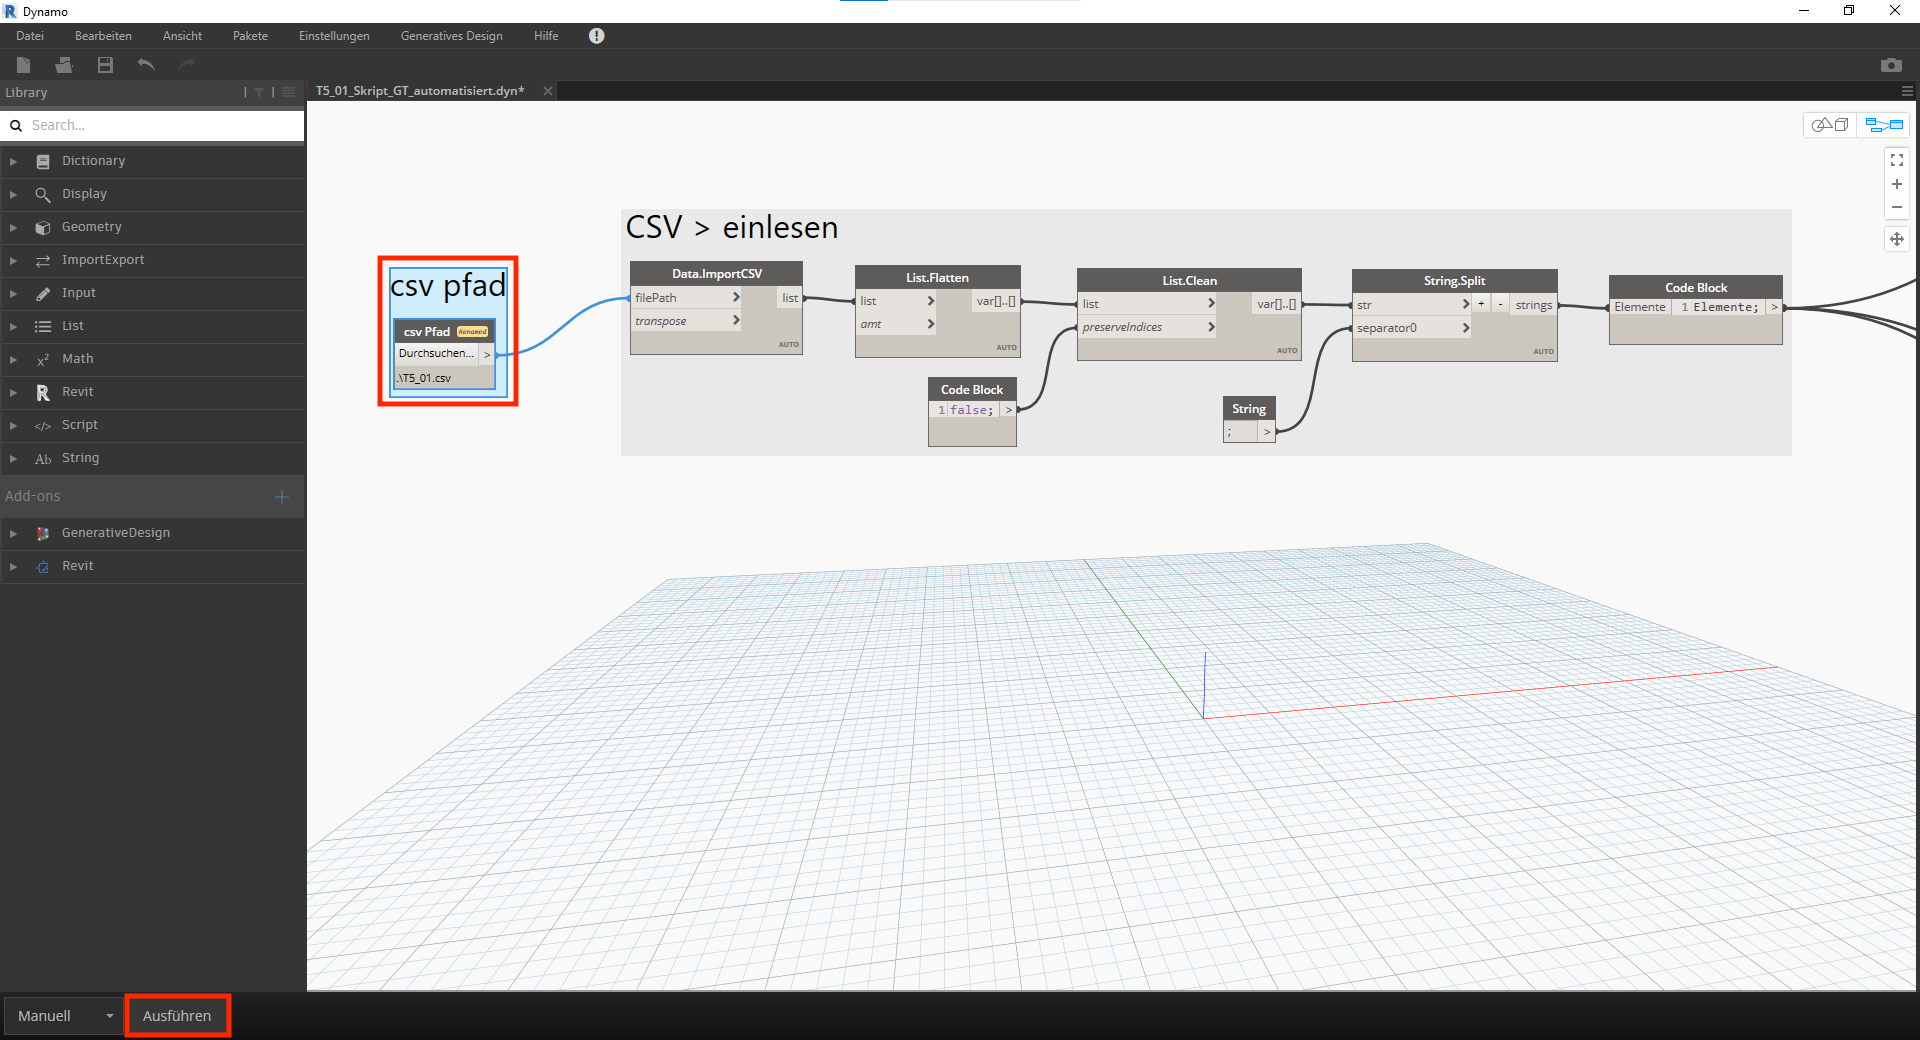Open the Generatives Design menu

click(451, 36)
